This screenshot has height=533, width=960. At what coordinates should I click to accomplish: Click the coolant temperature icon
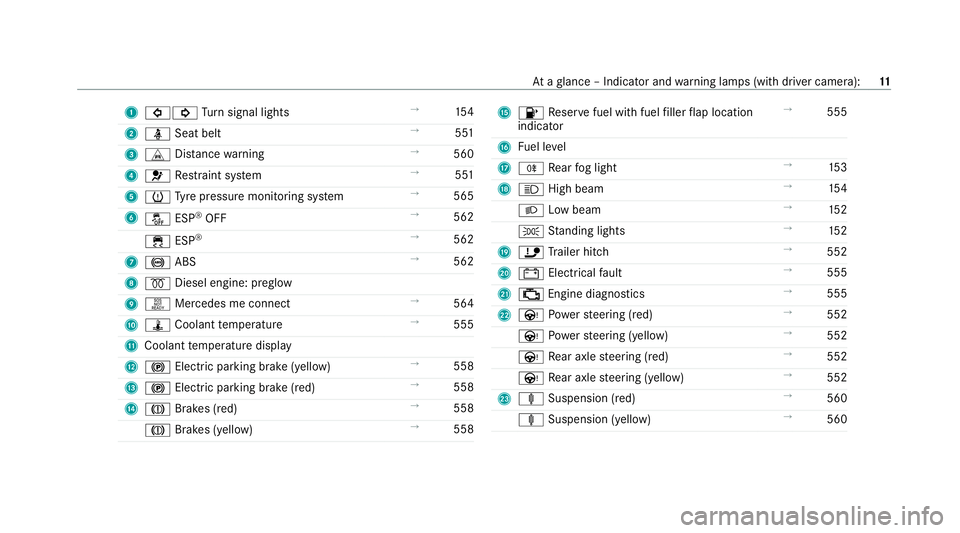(157, 325)
